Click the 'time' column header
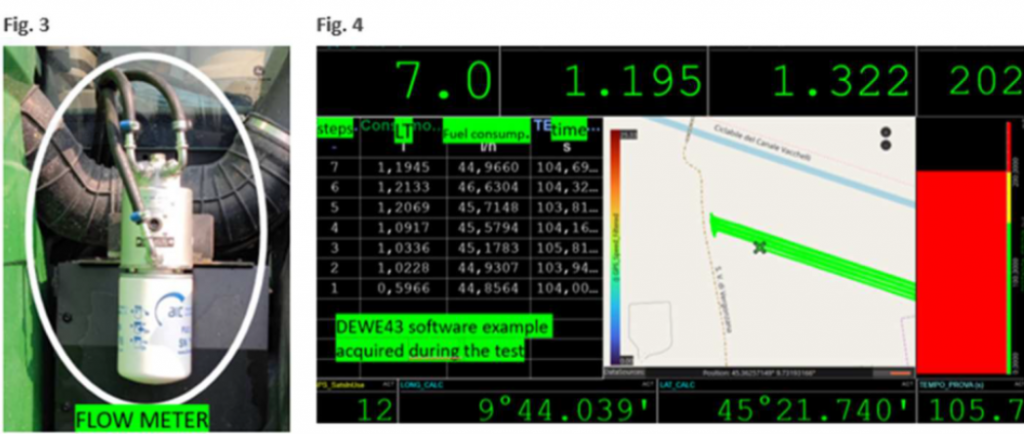This screenshot has width=1024, height=434. click(568, 130)
